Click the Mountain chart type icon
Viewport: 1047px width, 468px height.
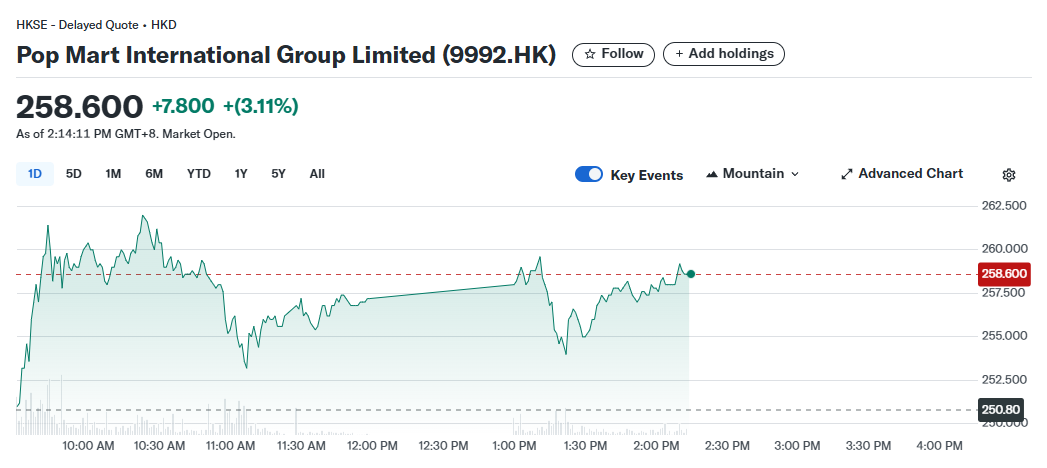pos(712,174)
